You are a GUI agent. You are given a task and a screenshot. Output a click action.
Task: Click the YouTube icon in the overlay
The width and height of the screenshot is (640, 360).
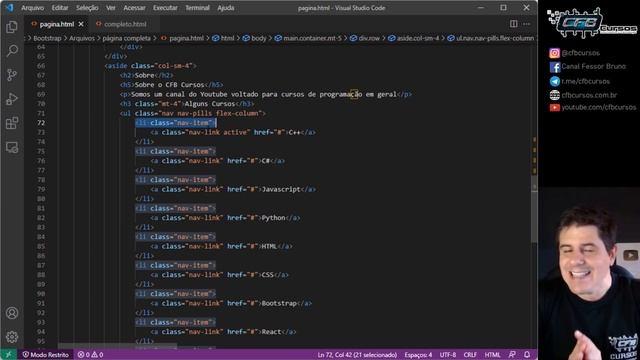[x=554, y=107]
